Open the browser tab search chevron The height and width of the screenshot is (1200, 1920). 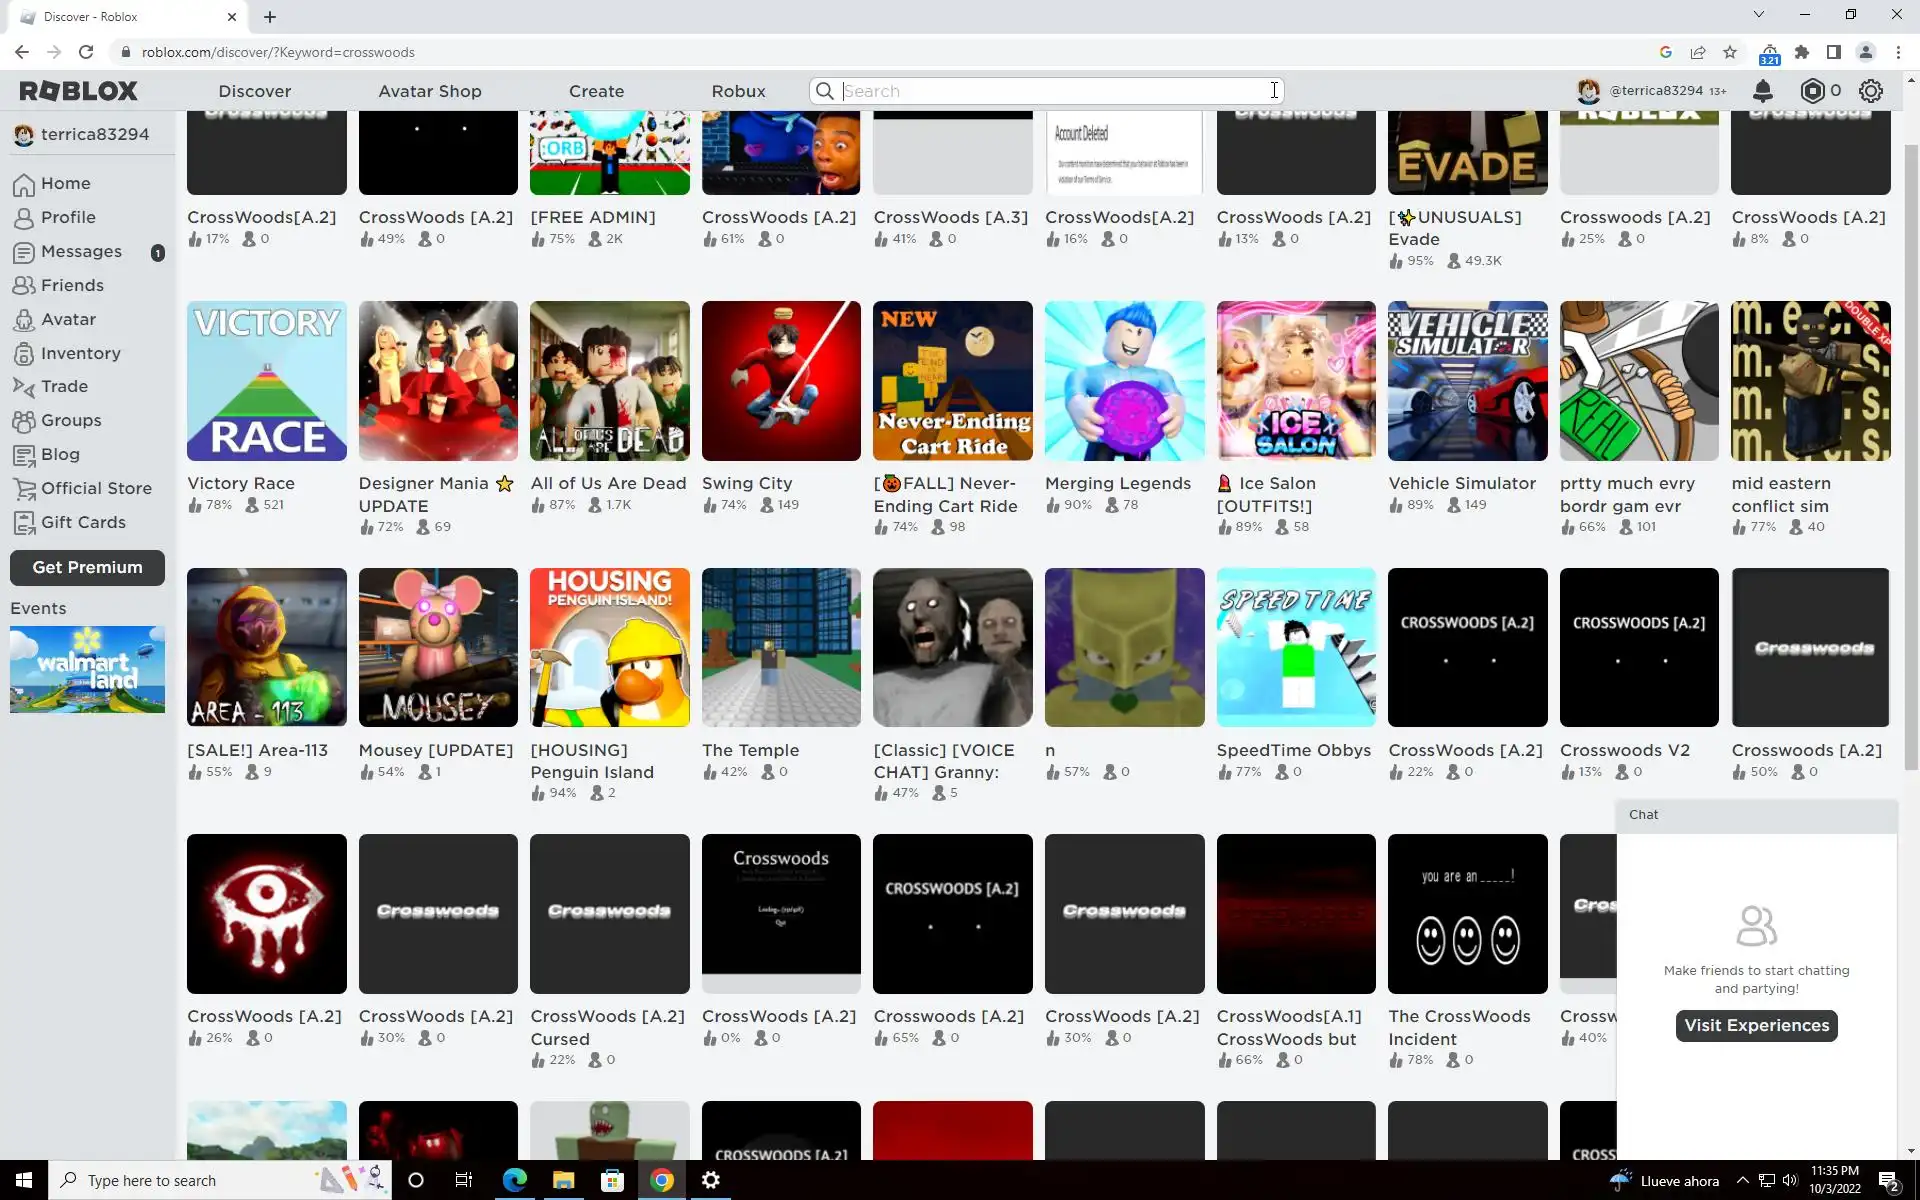point(1758,15)
